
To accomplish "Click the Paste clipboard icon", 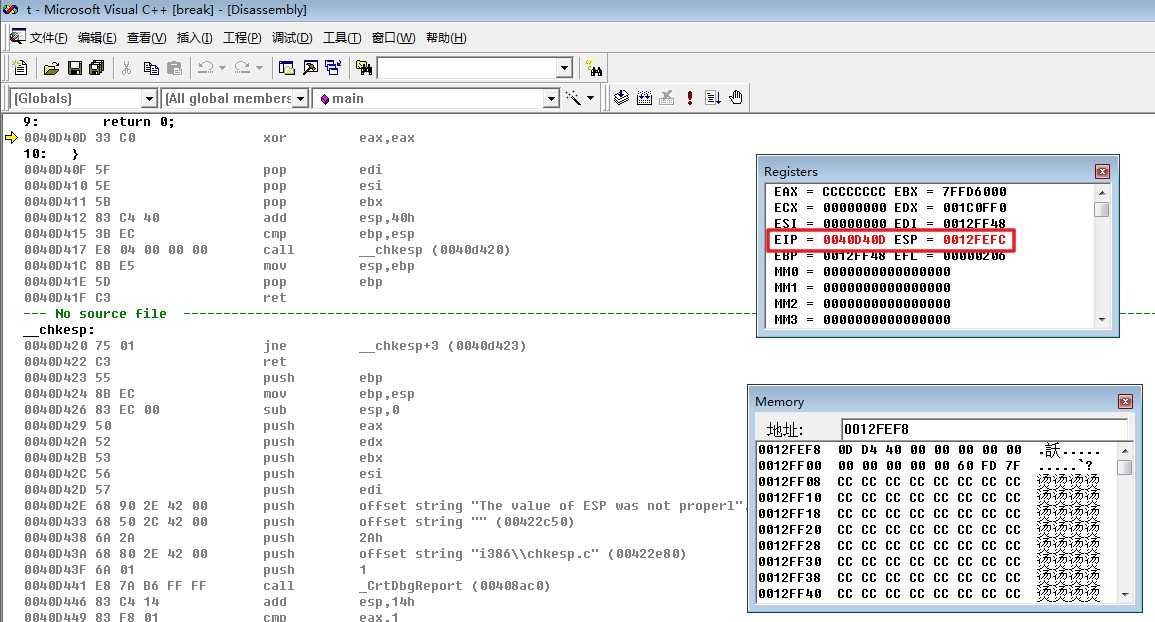I will pos(175,69).
